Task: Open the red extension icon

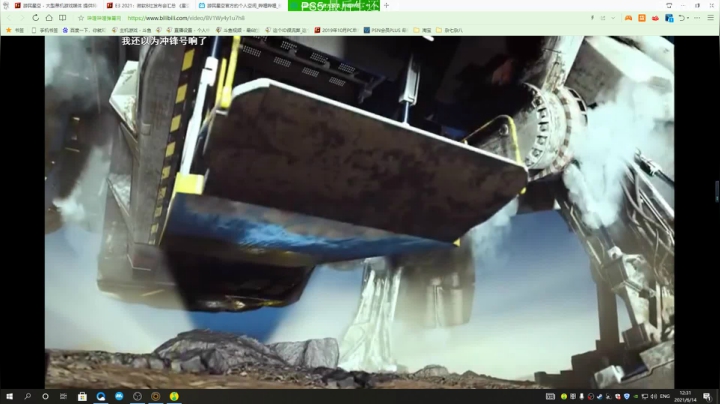Action: click(655, 18)
